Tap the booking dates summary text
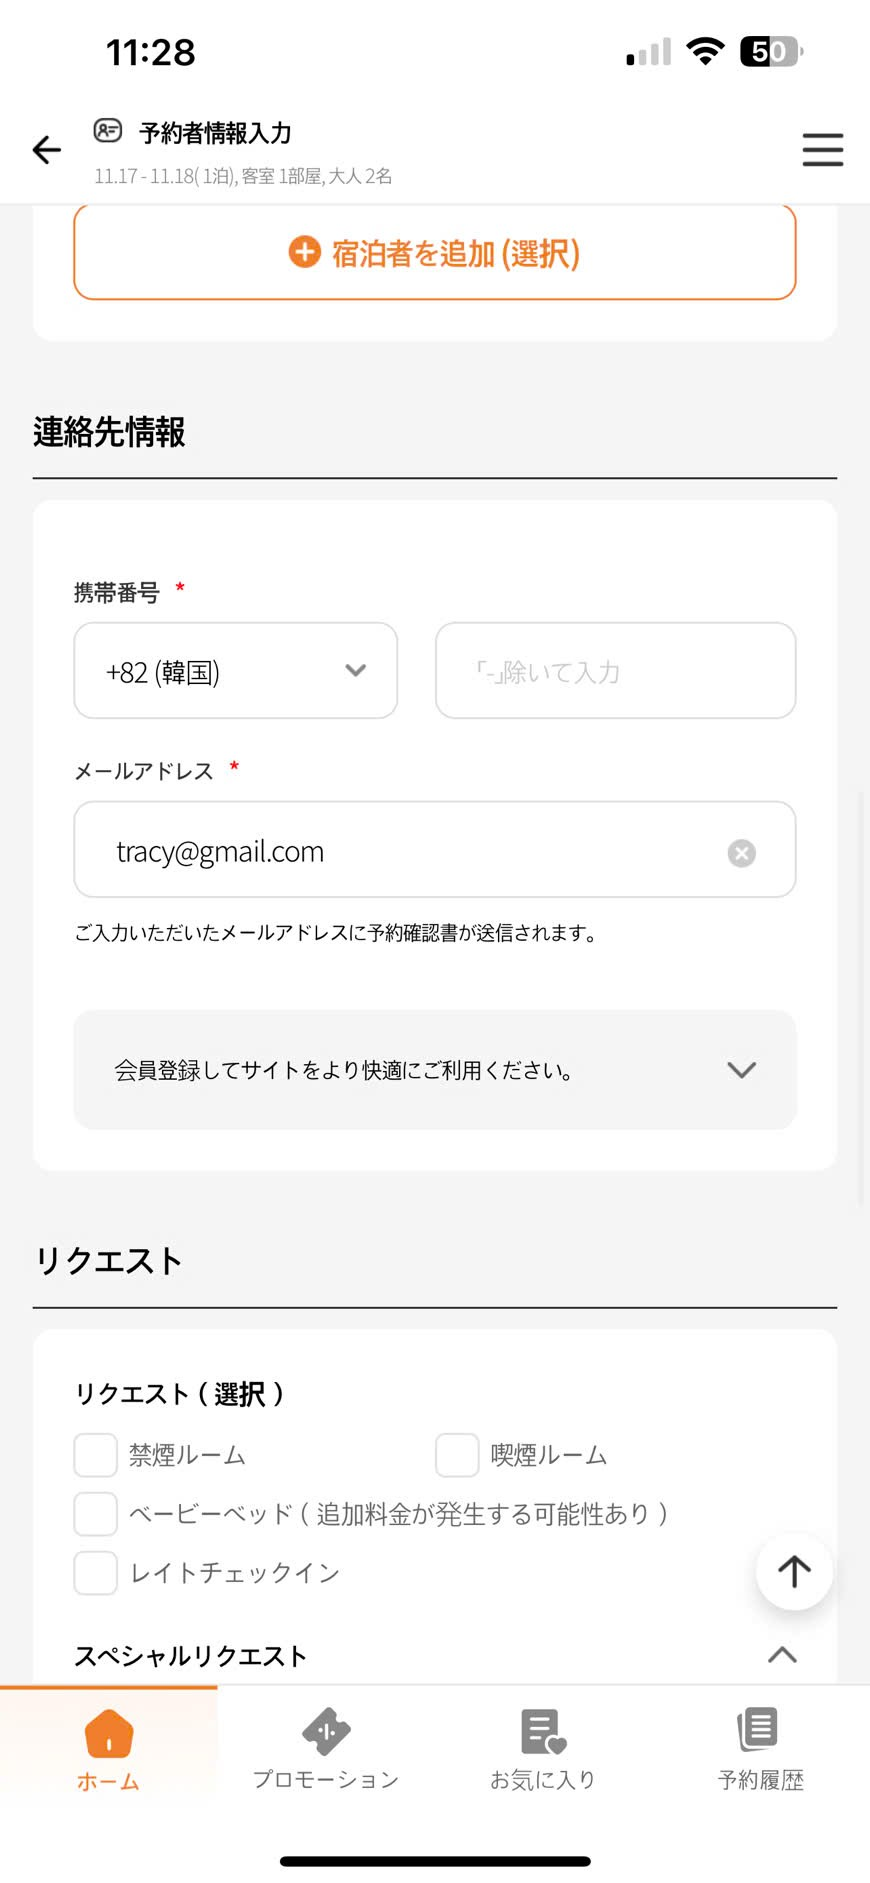 (243, 177)
